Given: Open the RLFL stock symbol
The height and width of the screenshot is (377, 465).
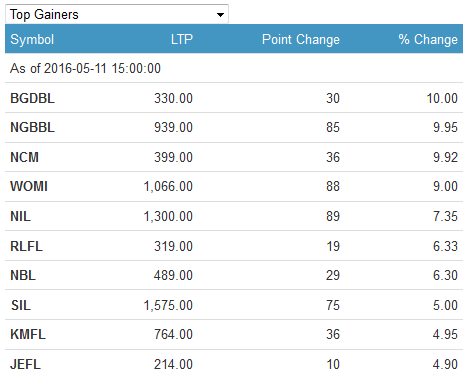Looking at the screenshot, I should click(x=26, y=246).
